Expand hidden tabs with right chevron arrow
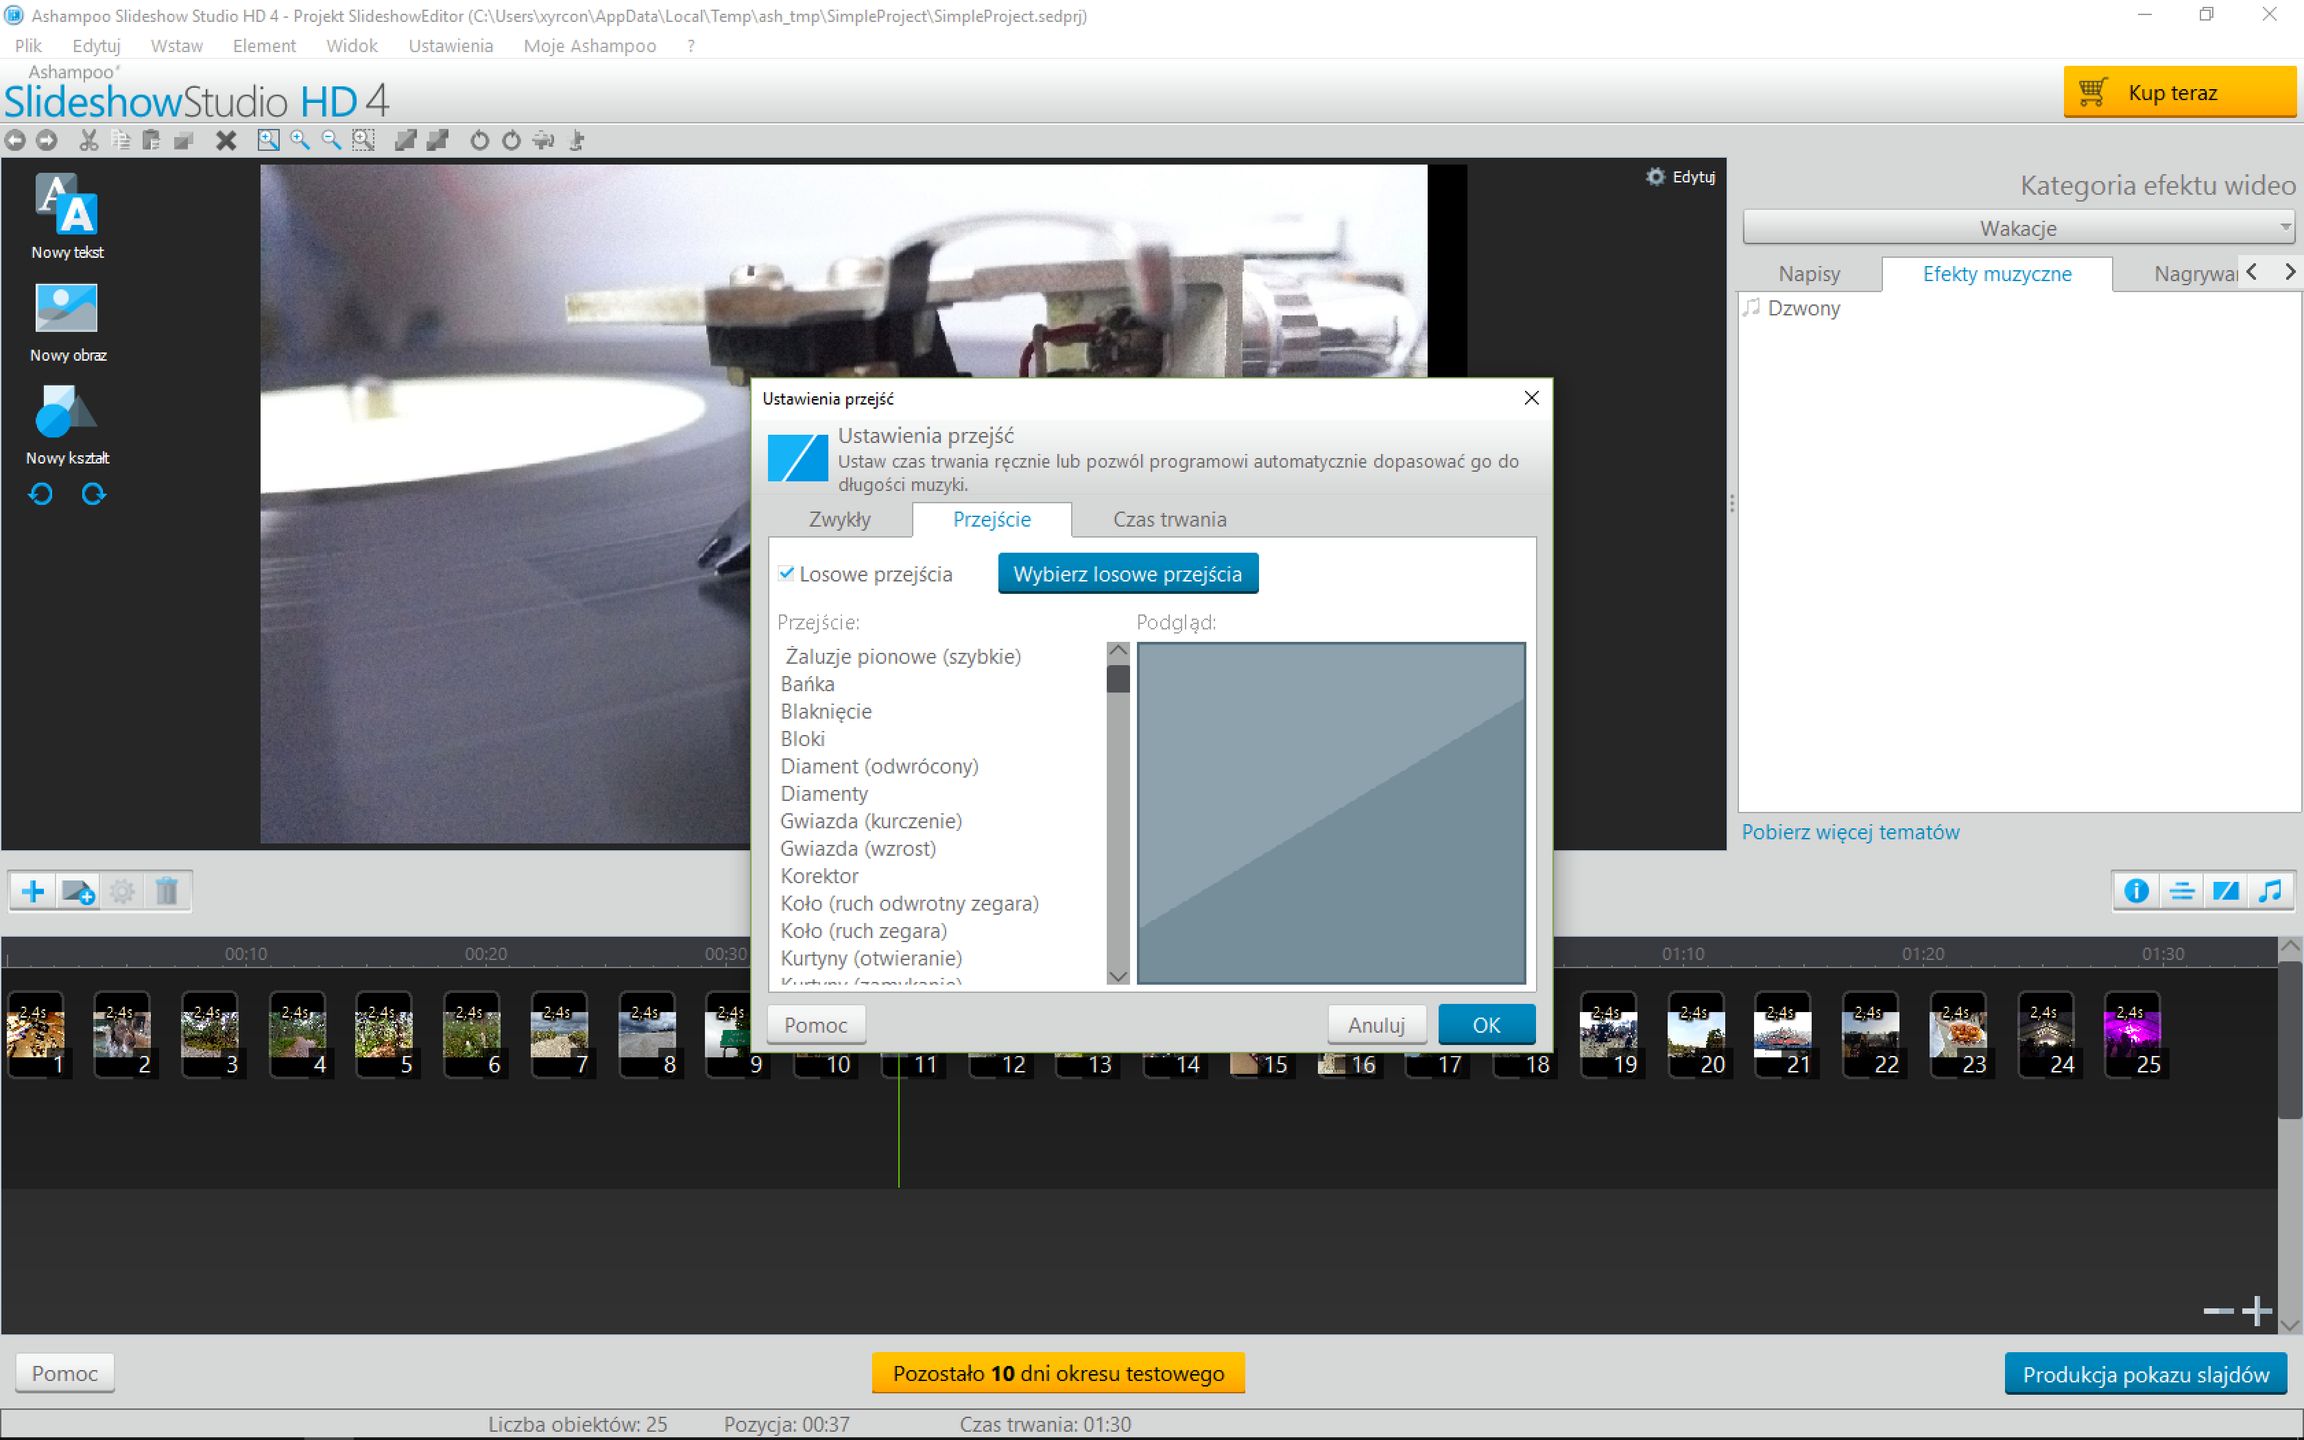This screenshot has width=2304, height=1440. click(2289, 271)
